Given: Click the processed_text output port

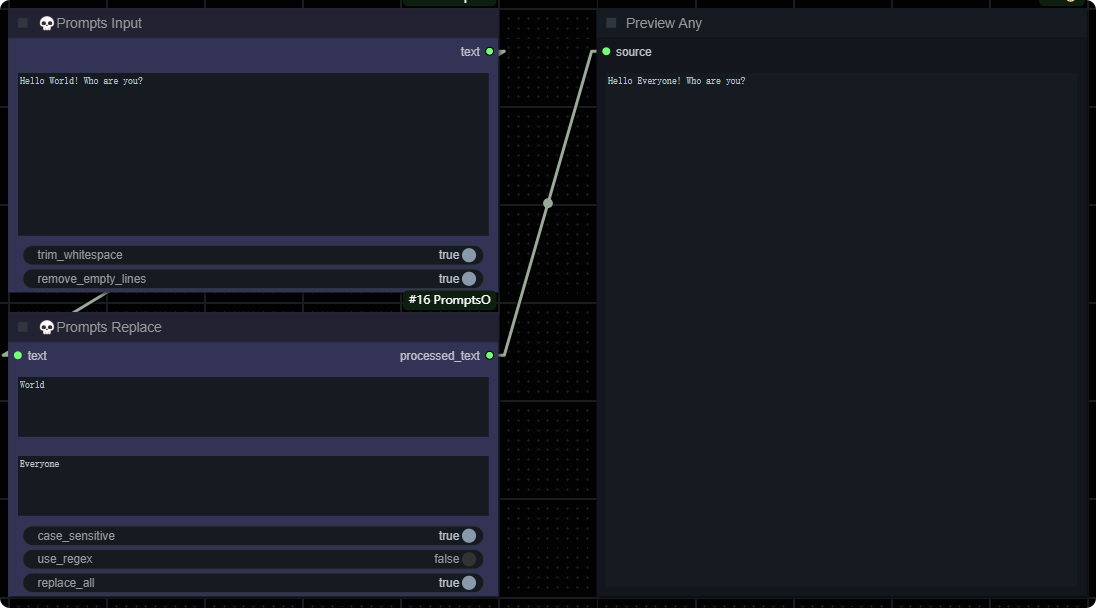Looking at the screenshot, I should [x=489, y=355].
